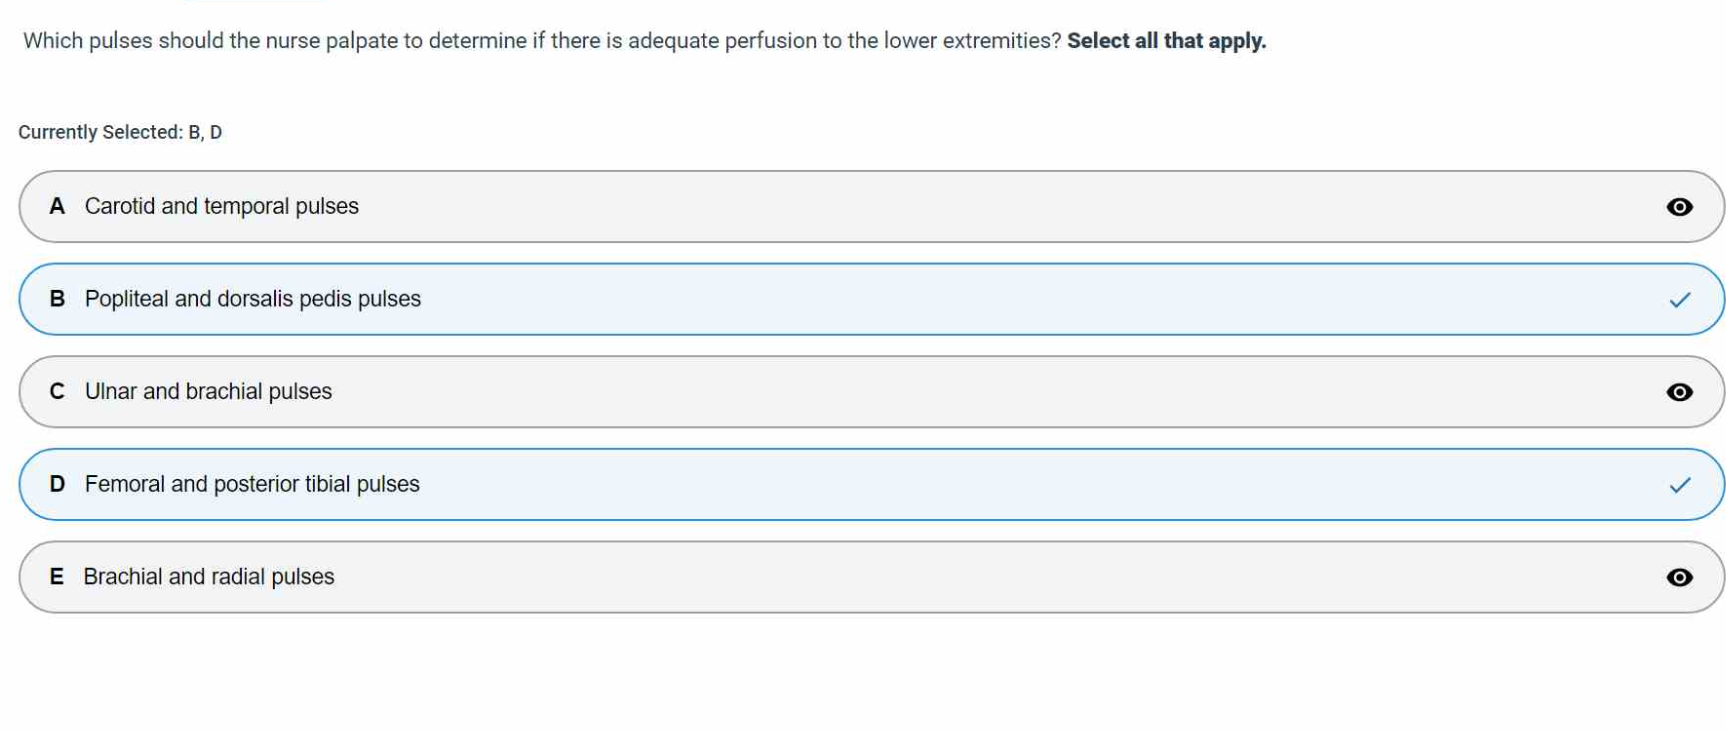Deselect "Popliteal and dorsalis pedis pulses" text
The width and height of the screenshot is (1726, 731).
252,299
